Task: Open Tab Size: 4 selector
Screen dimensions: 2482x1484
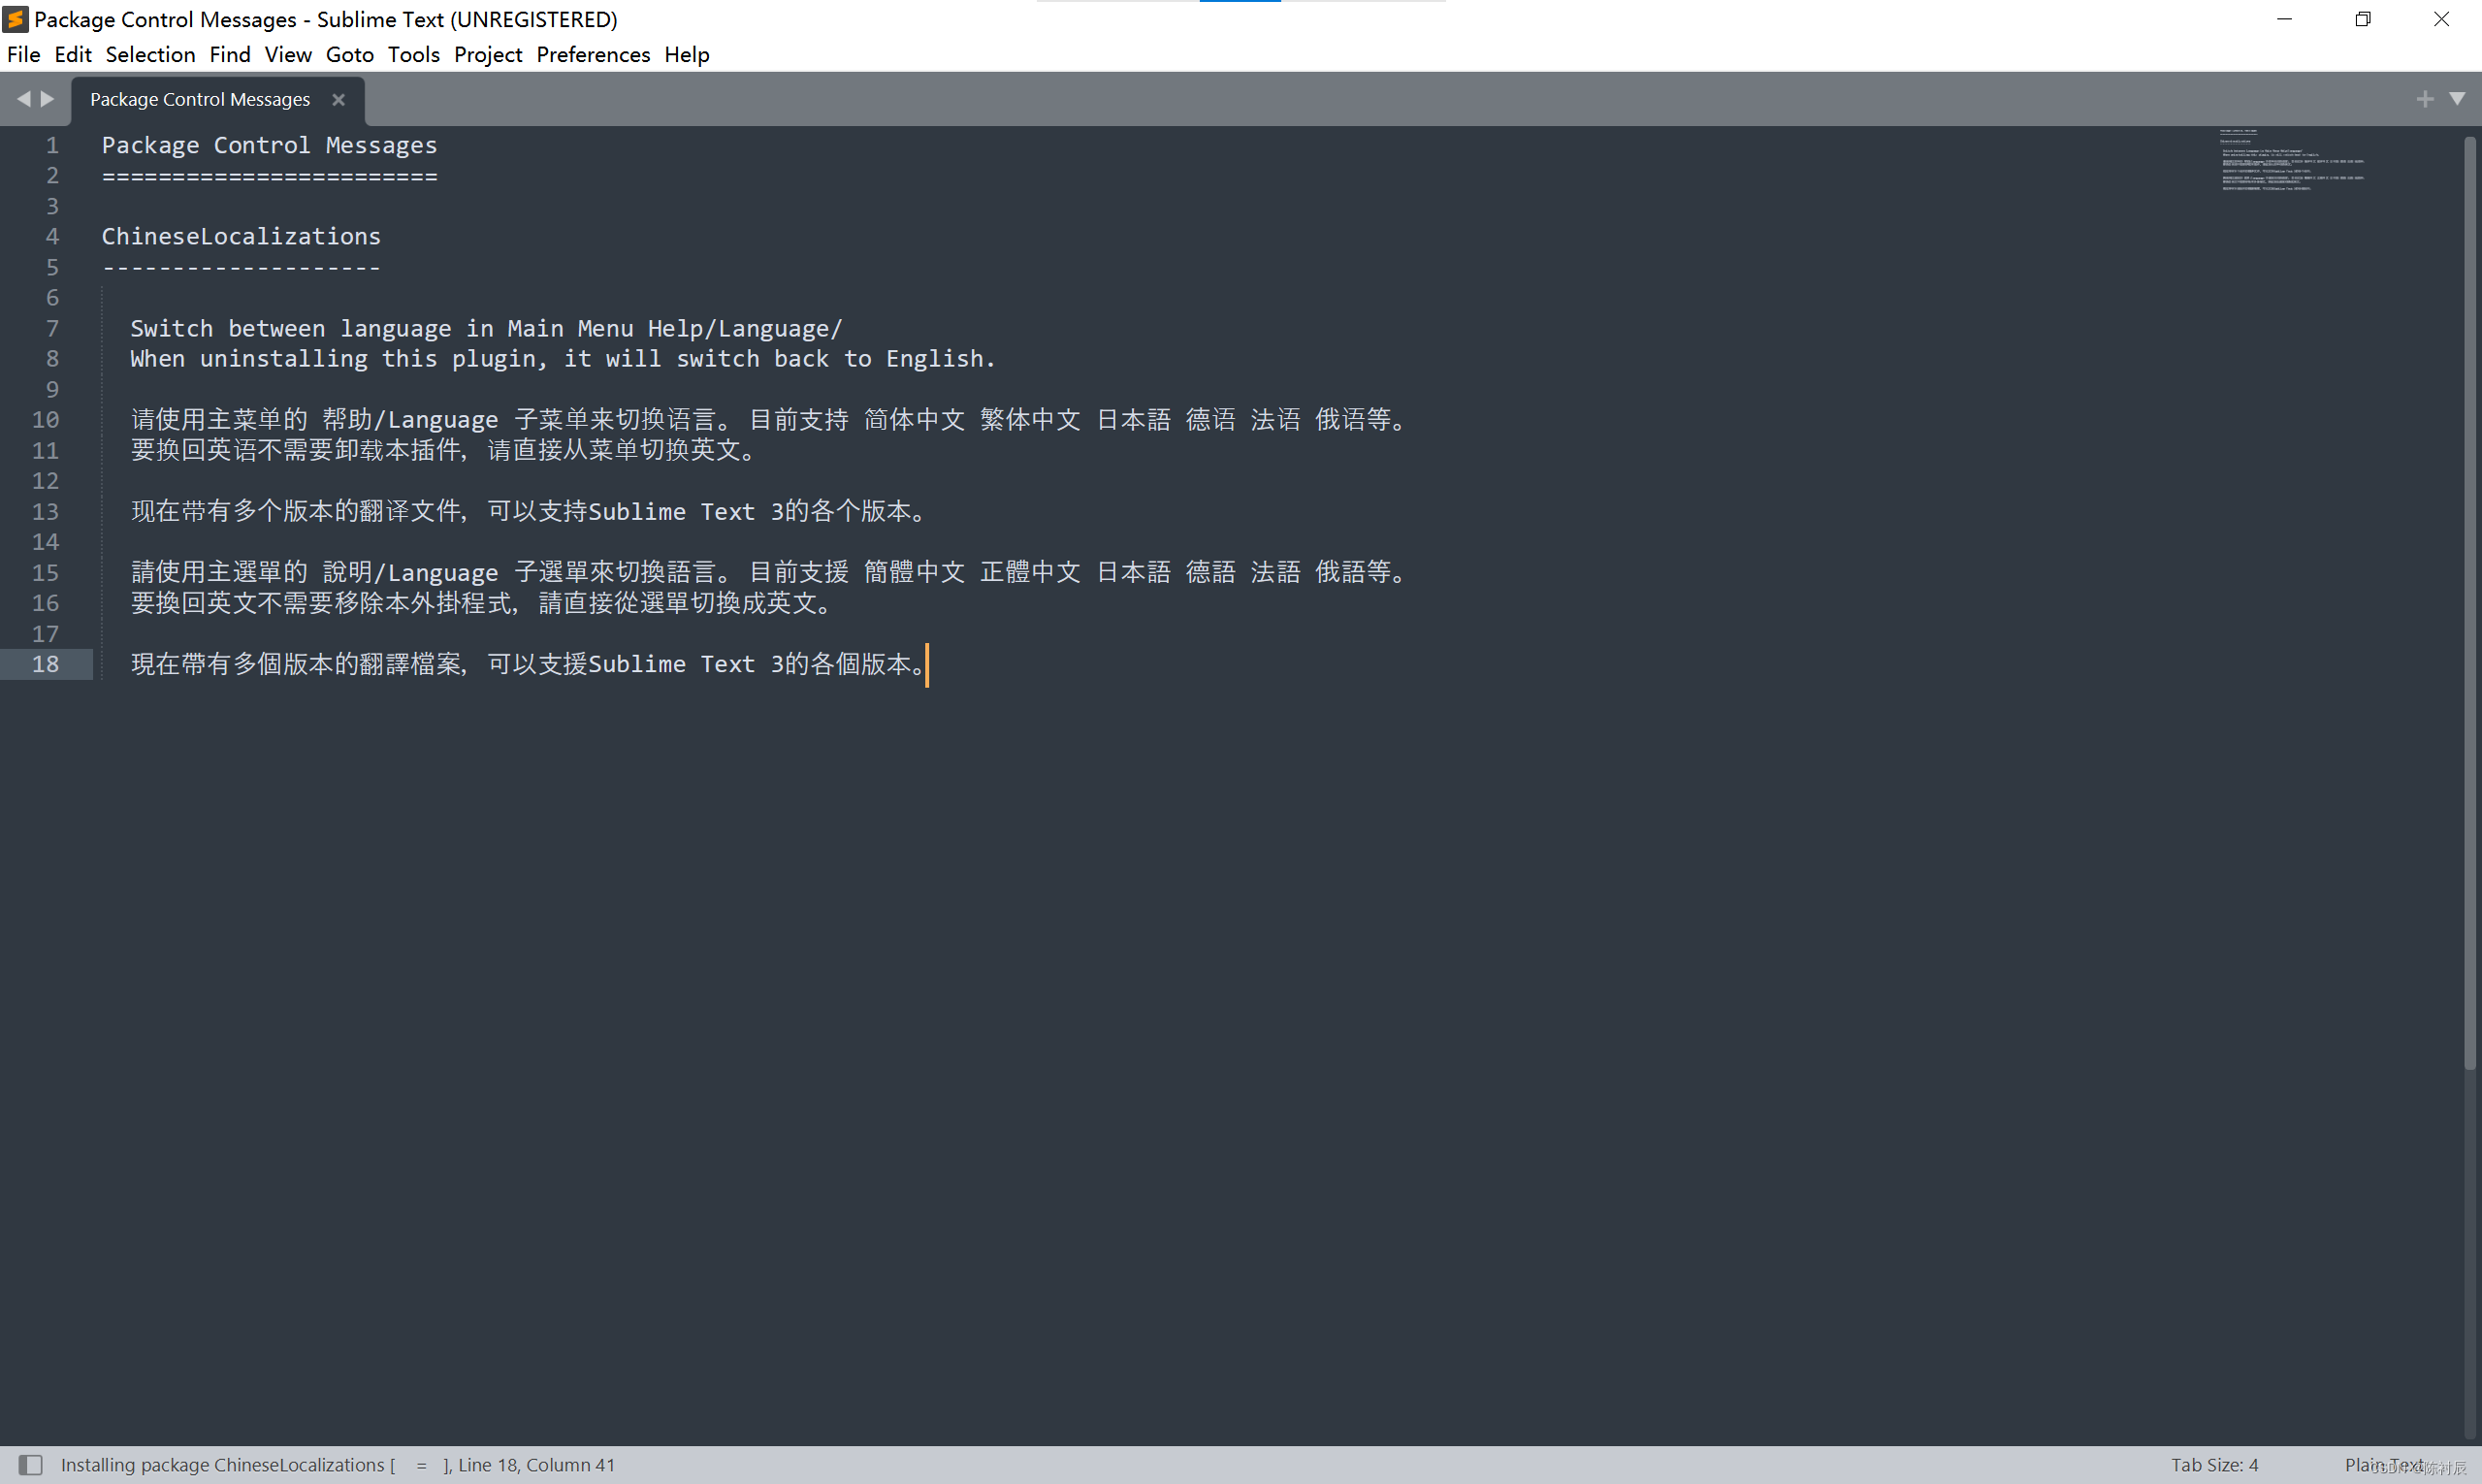Action: (x=2214, y=1465)
